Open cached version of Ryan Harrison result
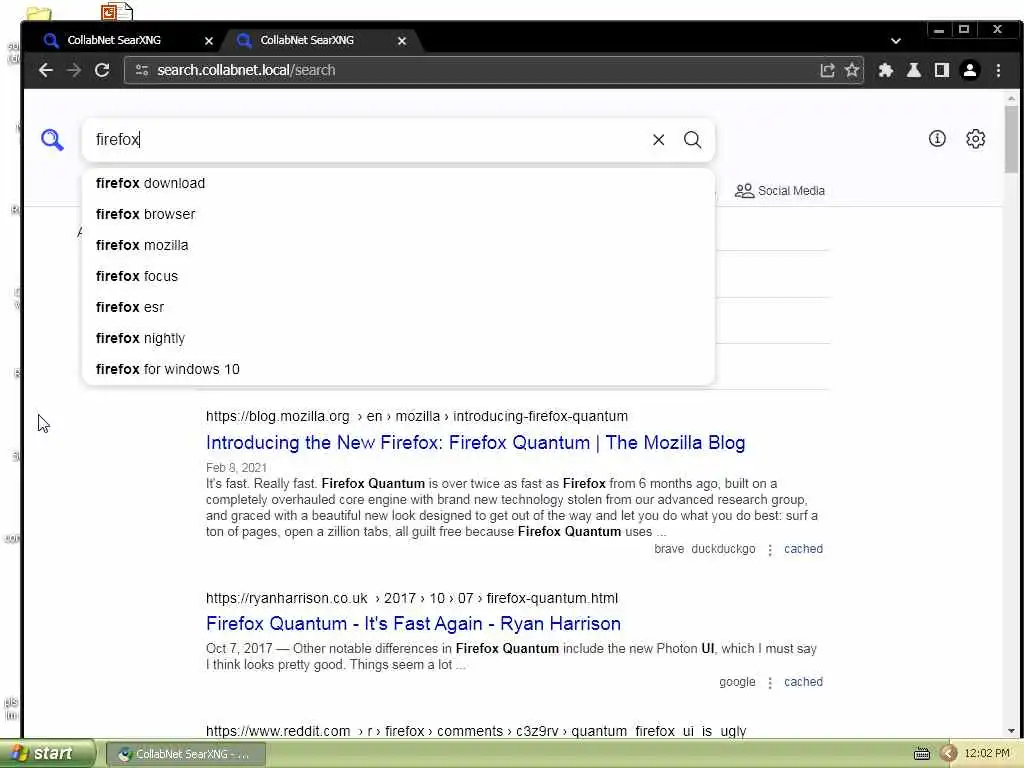This screenshot has height=768, width=1024. (803, 682)
